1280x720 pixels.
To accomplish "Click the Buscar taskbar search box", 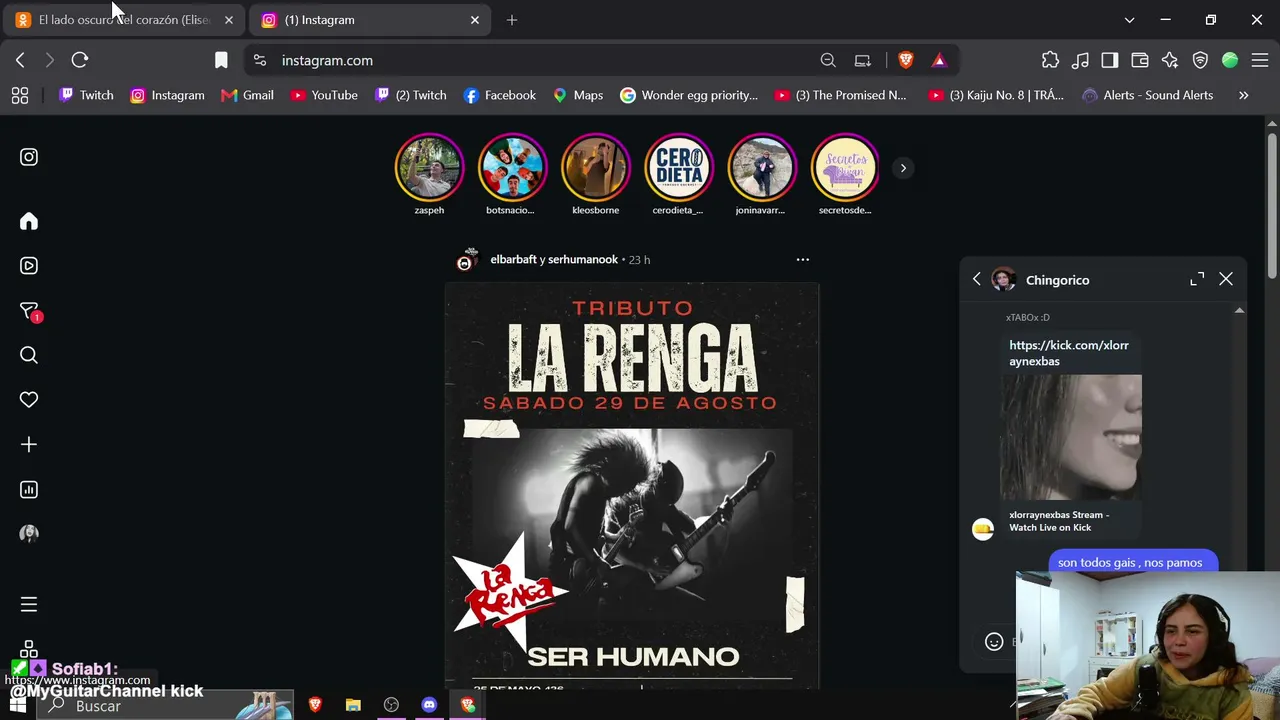I will point(167,705).
